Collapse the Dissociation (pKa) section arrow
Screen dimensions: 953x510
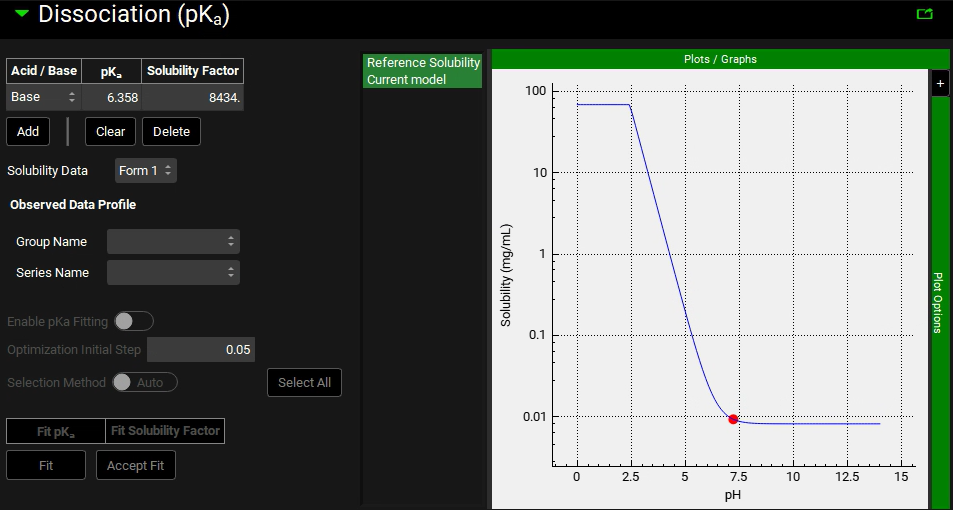coord(21,13)
